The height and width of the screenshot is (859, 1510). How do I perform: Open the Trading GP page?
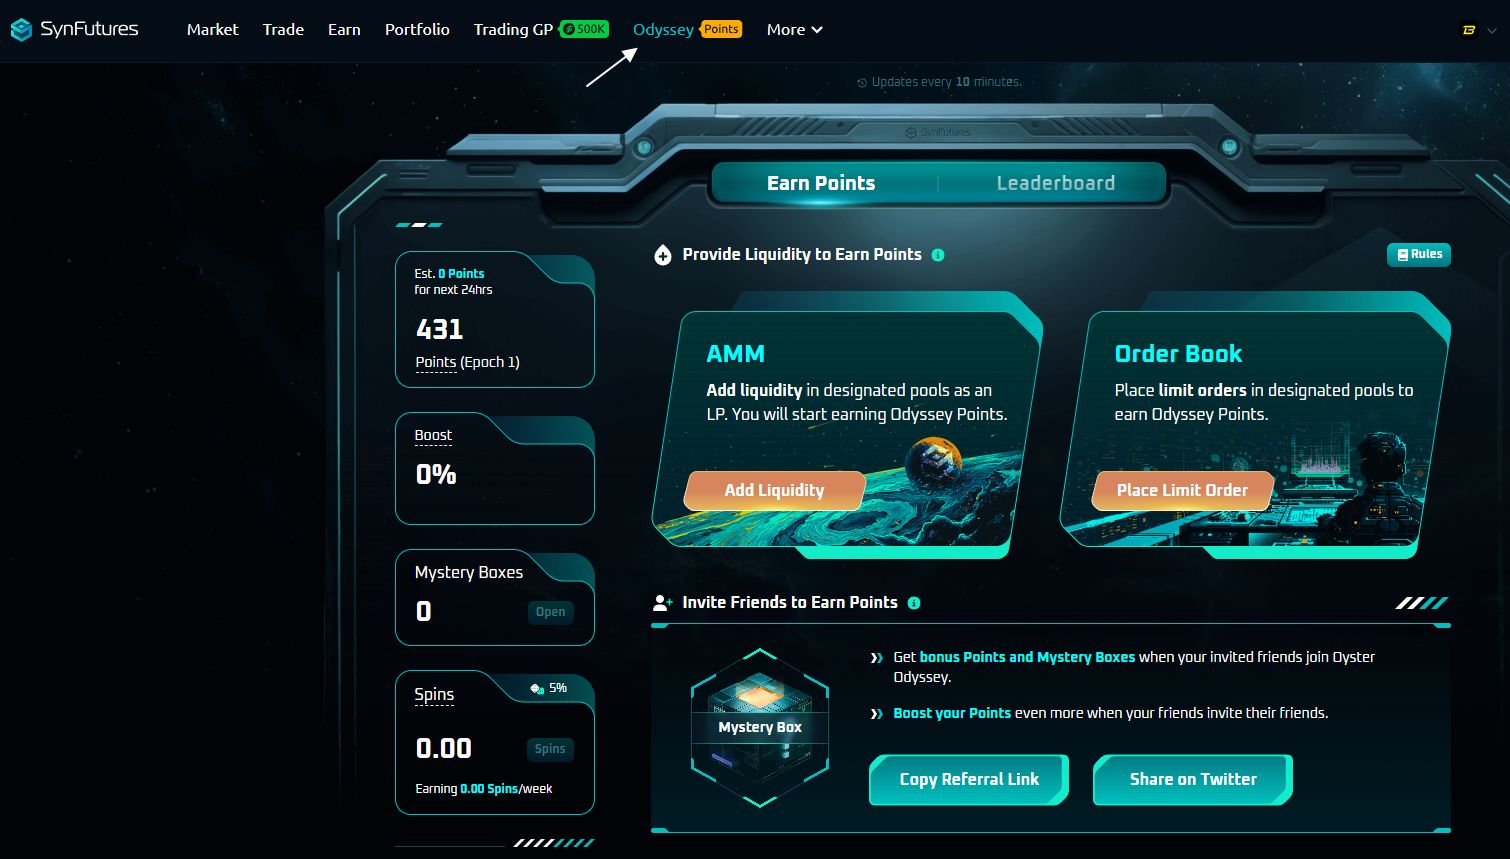click(513, 30)
